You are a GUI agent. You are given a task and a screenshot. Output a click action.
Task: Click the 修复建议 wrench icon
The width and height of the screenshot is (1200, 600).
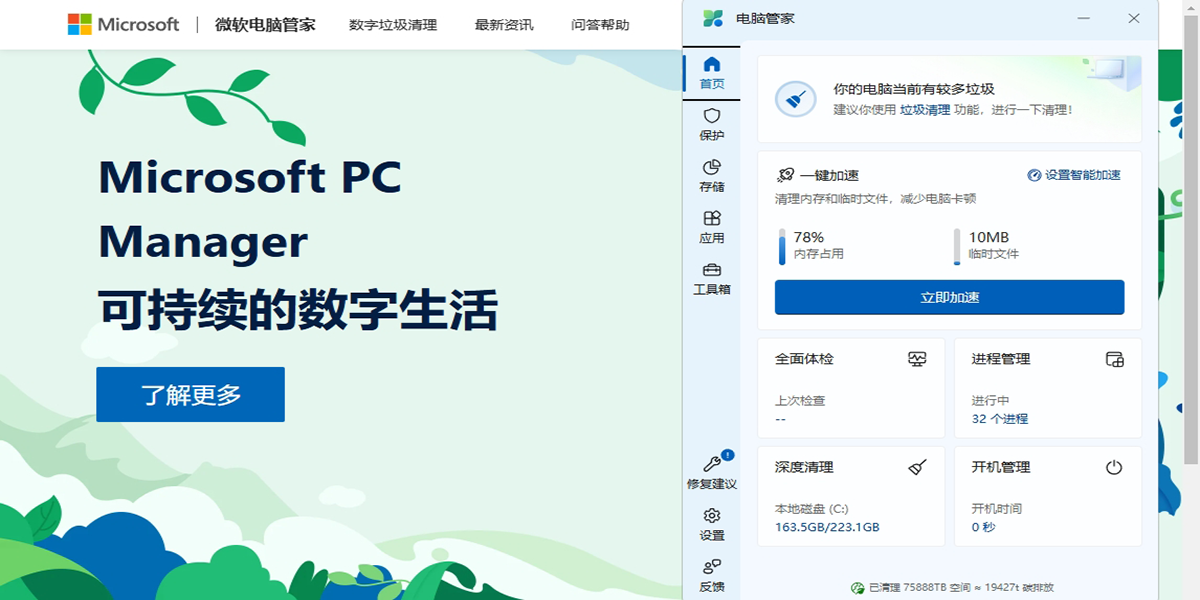point(712,464)
